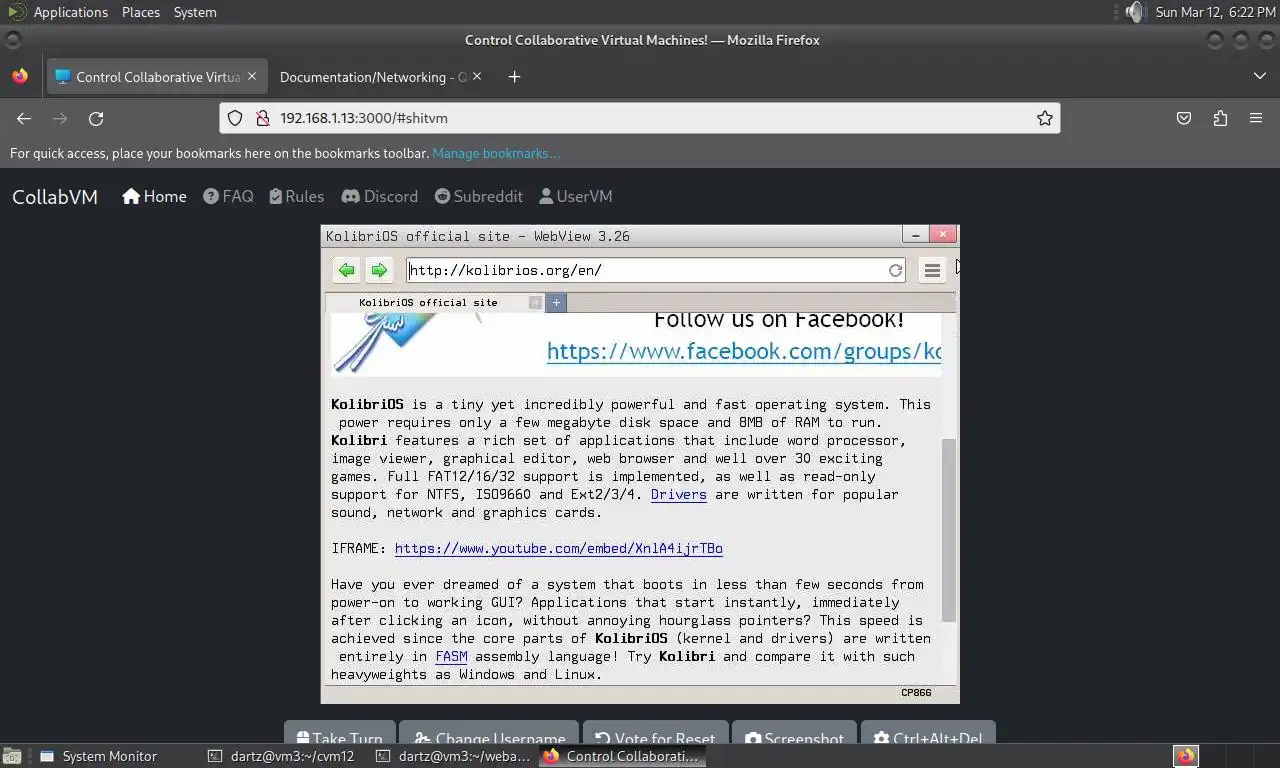
Task: Close the Documentation/Networking tab
Action: coord(477,76)
